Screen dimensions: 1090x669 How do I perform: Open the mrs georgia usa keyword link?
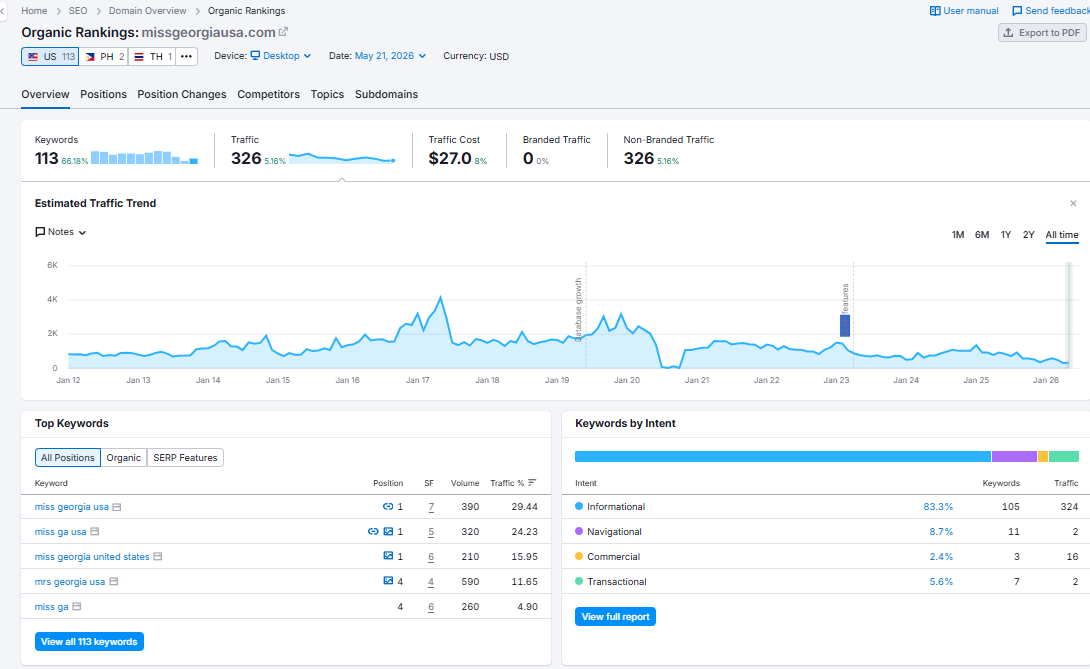pos(70,582)
